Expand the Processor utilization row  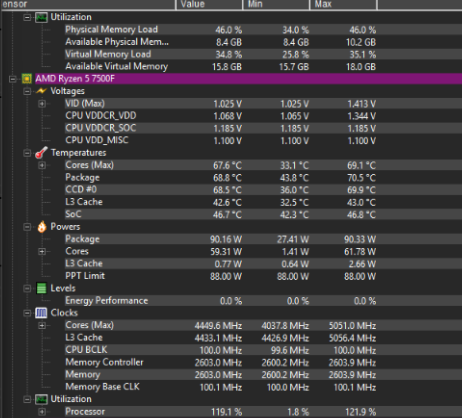pyautogui.click(x=42, y=412)
